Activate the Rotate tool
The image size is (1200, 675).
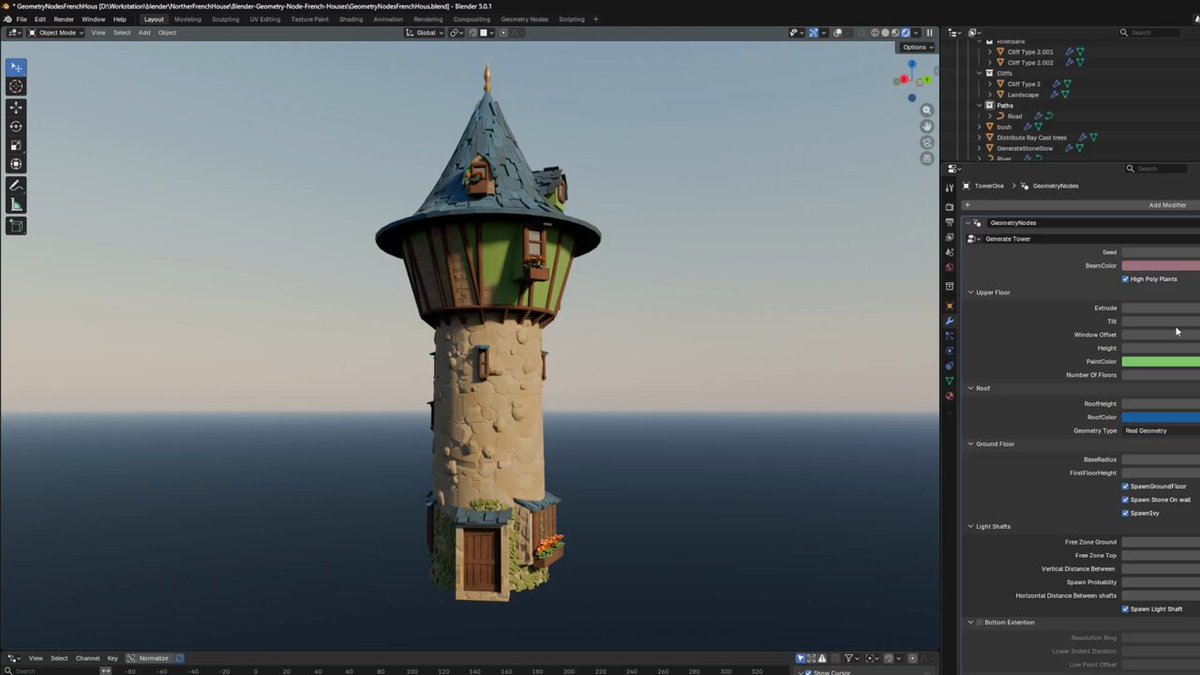[x=16, y=126]
